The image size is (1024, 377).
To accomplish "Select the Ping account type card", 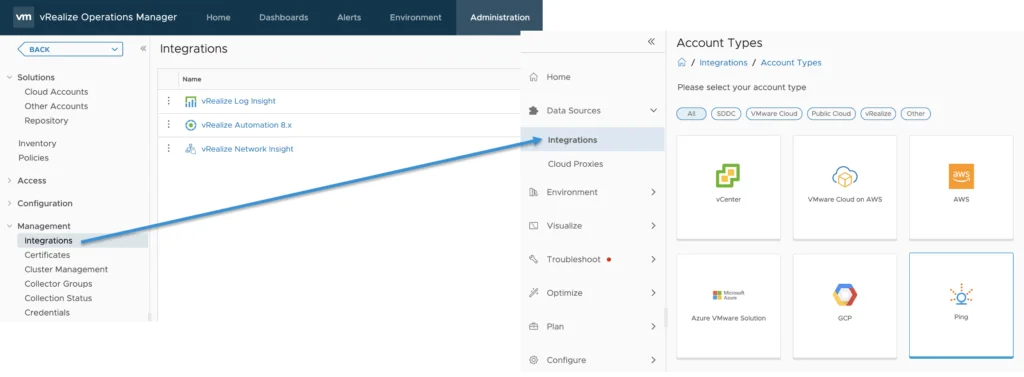I will (x=961, y=305).
